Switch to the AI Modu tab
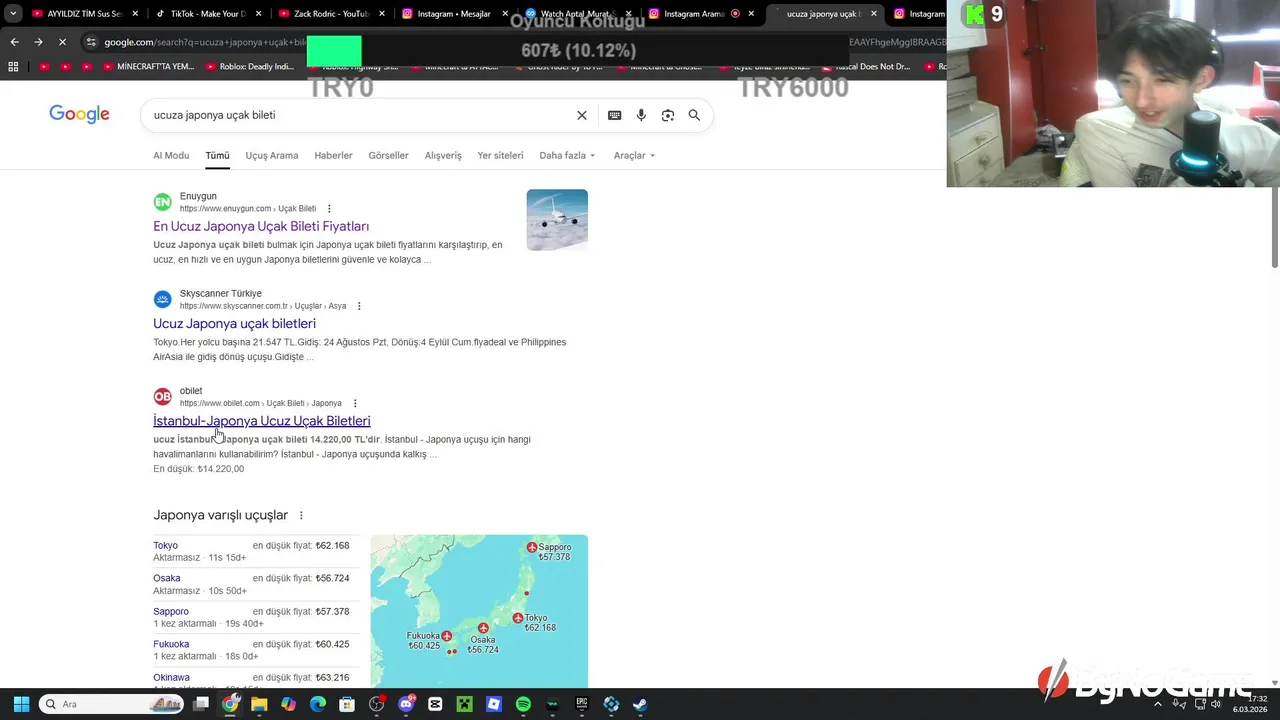This screenshot has width=1280, height=720. (171, 155)
